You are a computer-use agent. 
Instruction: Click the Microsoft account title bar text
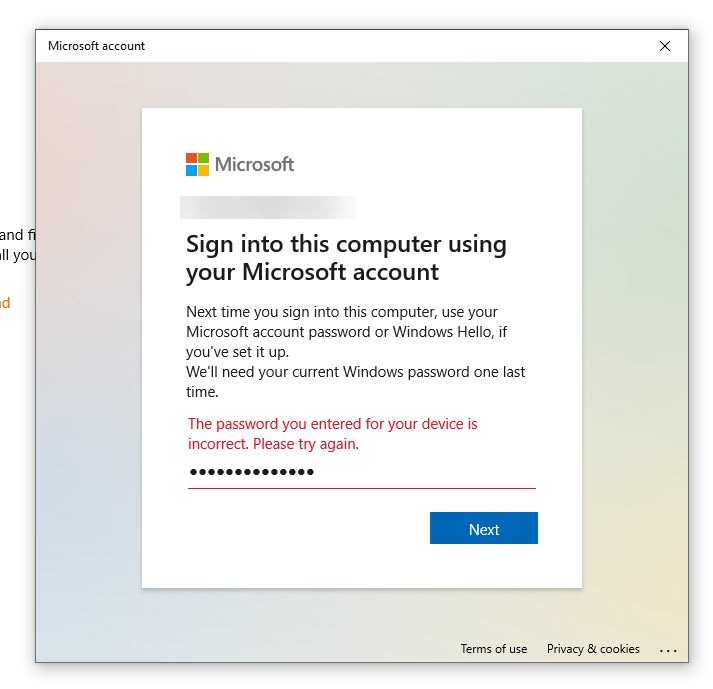96,46
